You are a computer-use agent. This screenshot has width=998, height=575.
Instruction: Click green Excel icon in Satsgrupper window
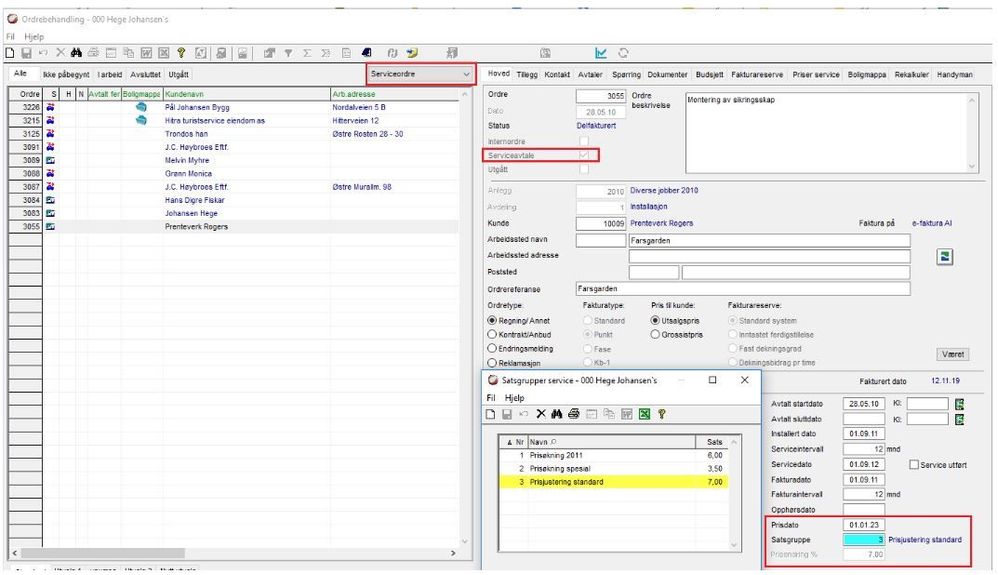(644, 414)
